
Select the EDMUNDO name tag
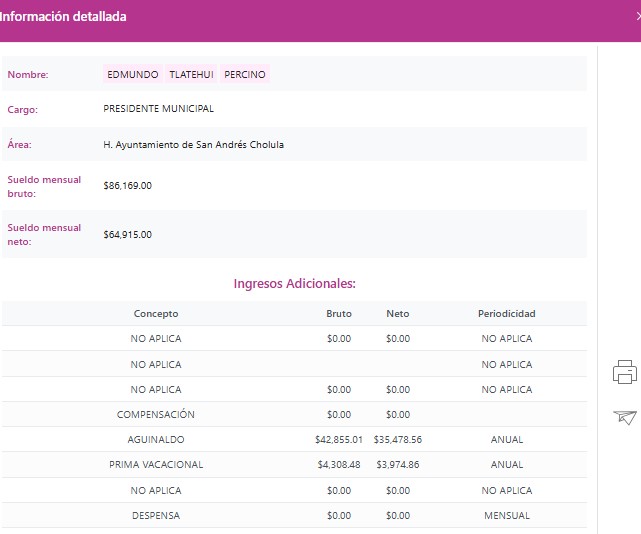click(x=132, y=75)
